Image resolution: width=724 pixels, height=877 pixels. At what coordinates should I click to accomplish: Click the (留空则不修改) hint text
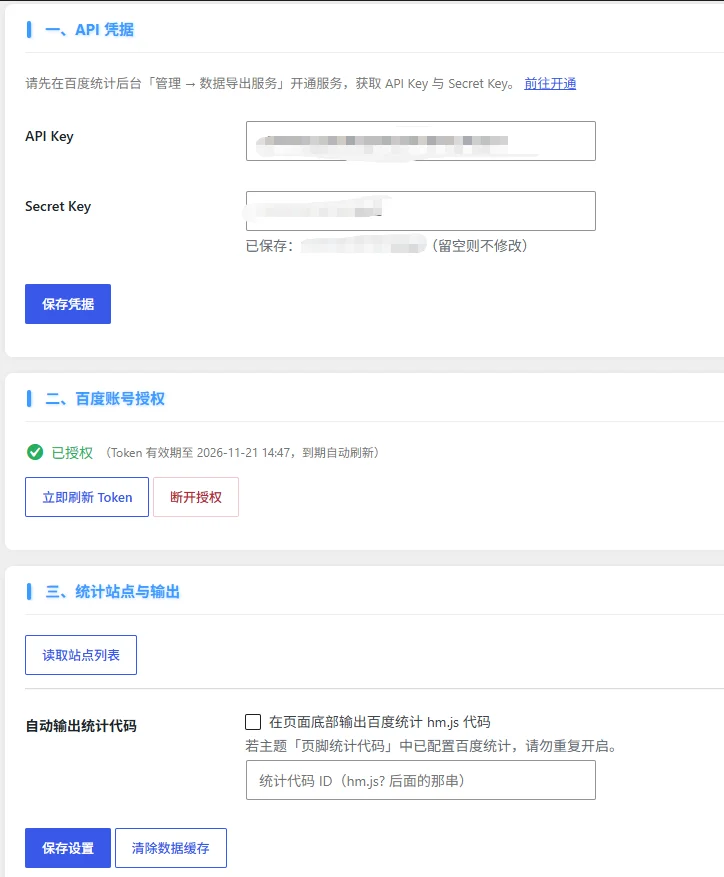[479, 246]
